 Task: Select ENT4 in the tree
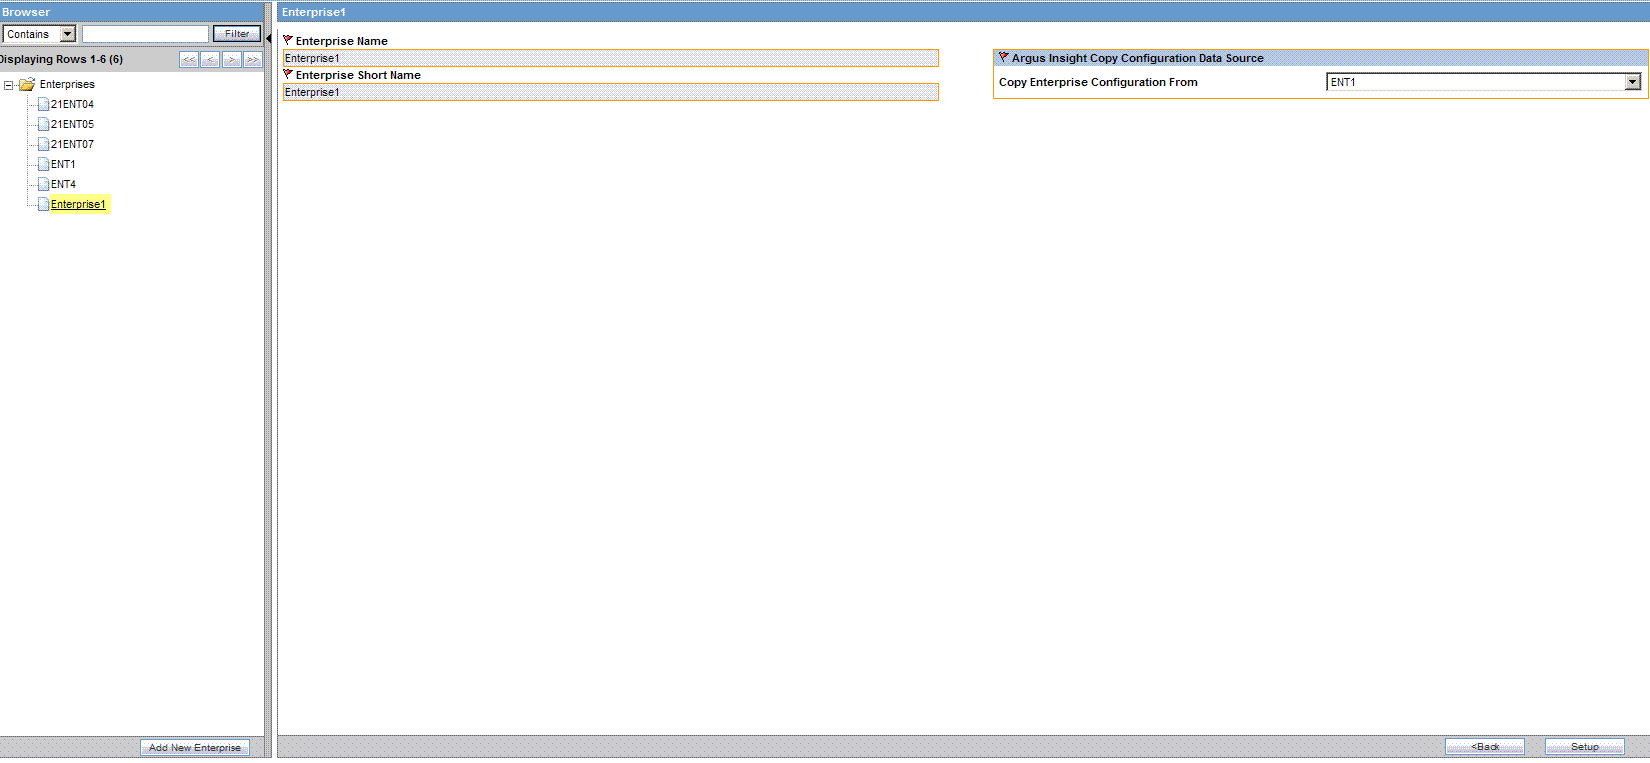pyautogui.click(x=63, y=184)
